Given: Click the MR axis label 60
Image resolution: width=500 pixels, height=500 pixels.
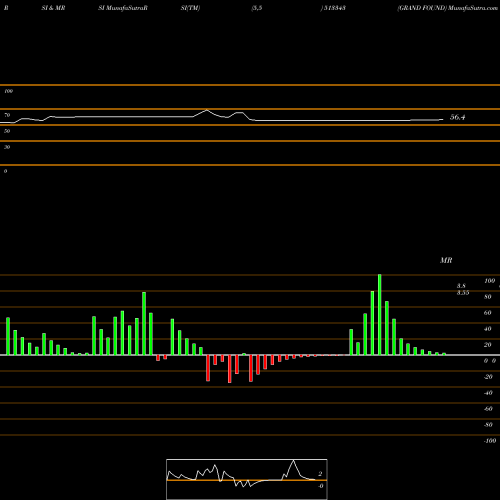Looking at the screenshot, I should pyautogui.click(x=488, y=313).
